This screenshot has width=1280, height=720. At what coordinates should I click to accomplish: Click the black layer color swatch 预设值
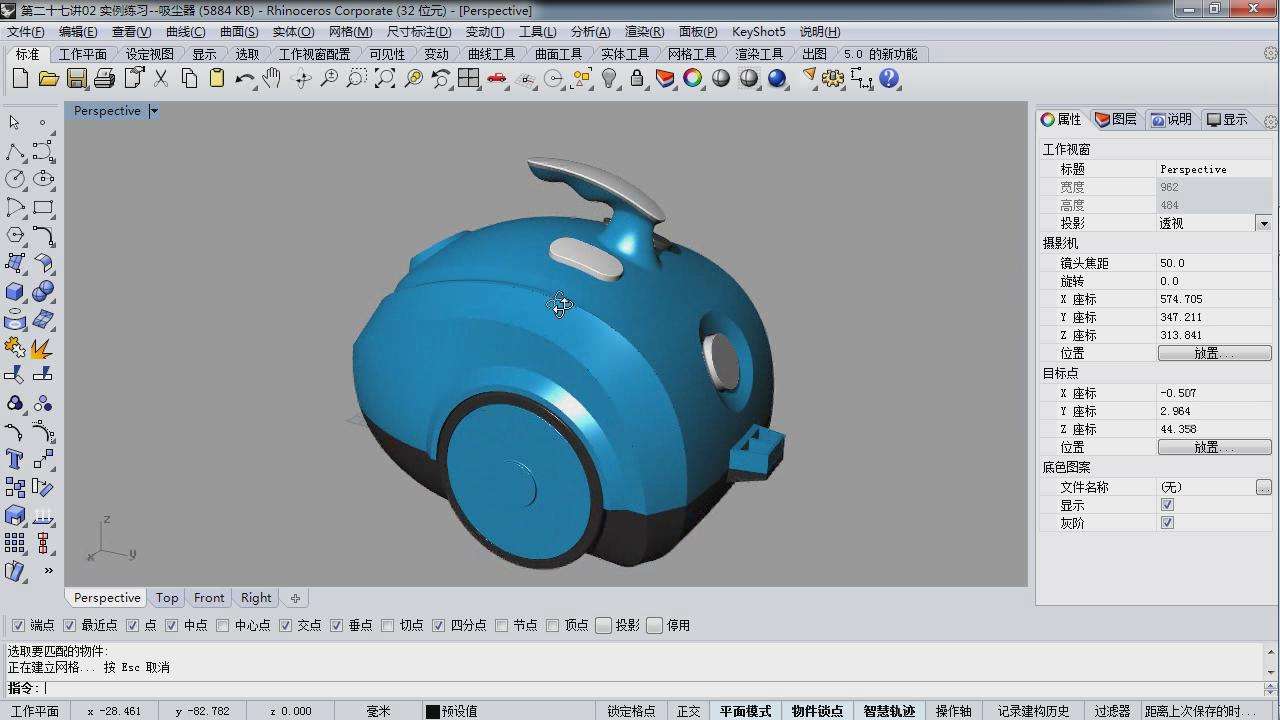tap(432, 711)
